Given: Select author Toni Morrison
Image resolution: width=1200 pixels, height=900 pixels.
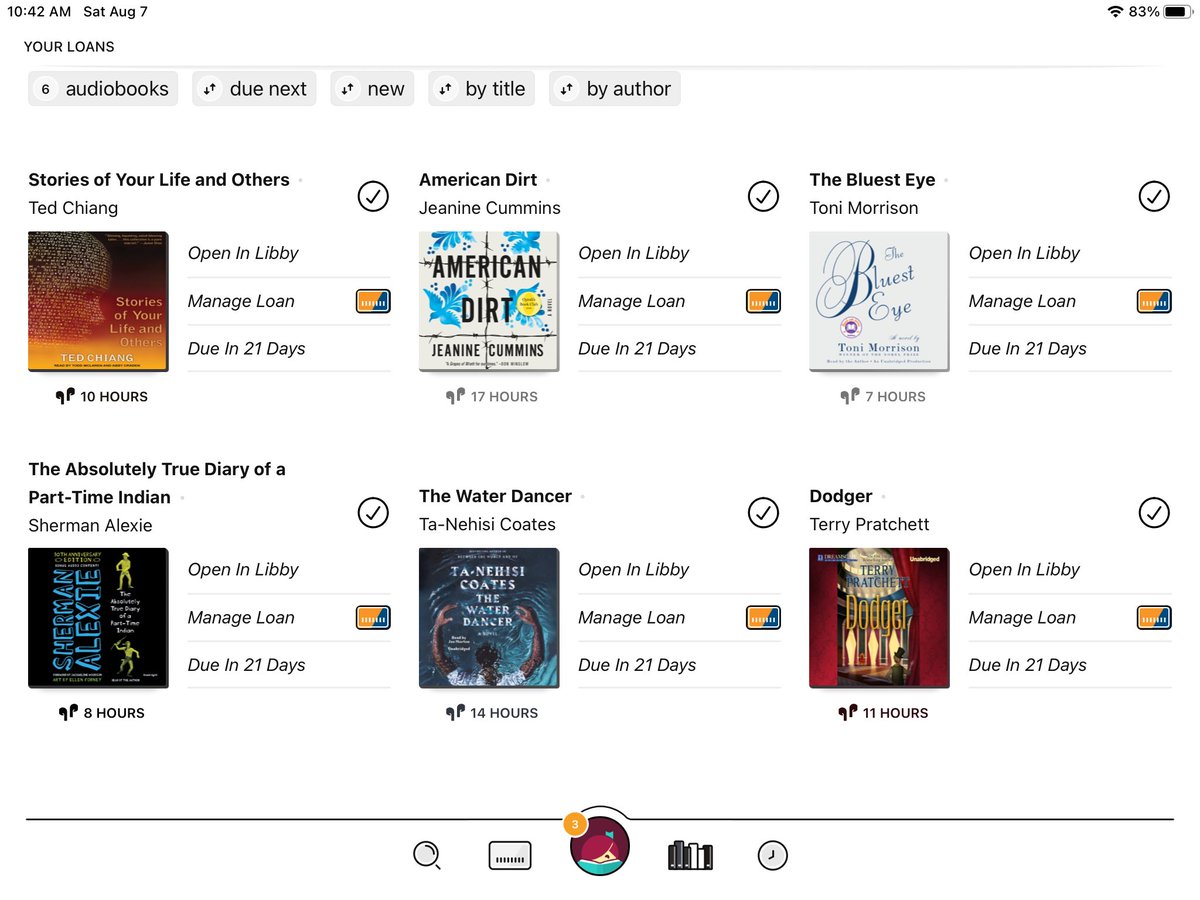Looking at the screenshot, I should pos(864,208).
